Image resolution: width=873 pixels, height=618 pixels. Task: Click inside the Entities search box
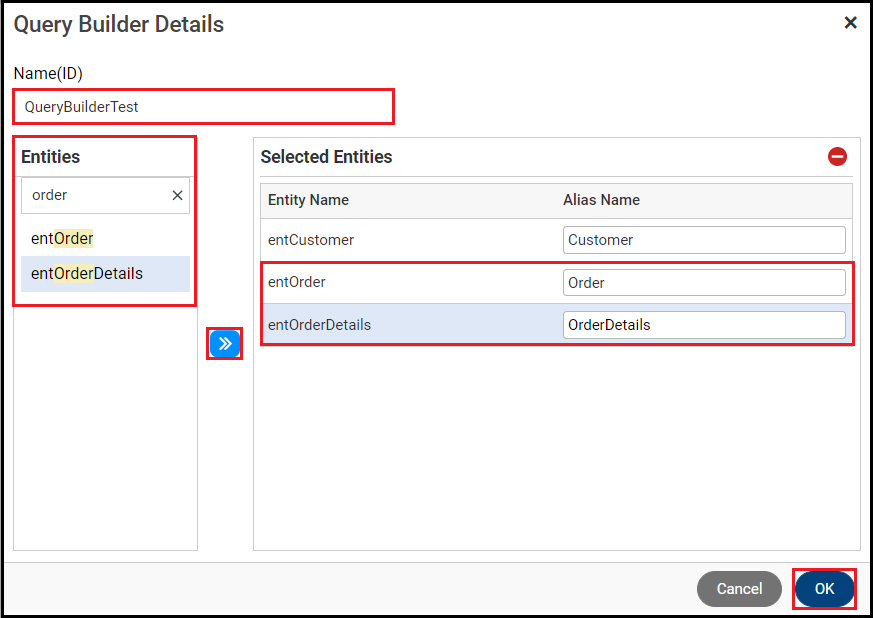click(x=95, y=196)
